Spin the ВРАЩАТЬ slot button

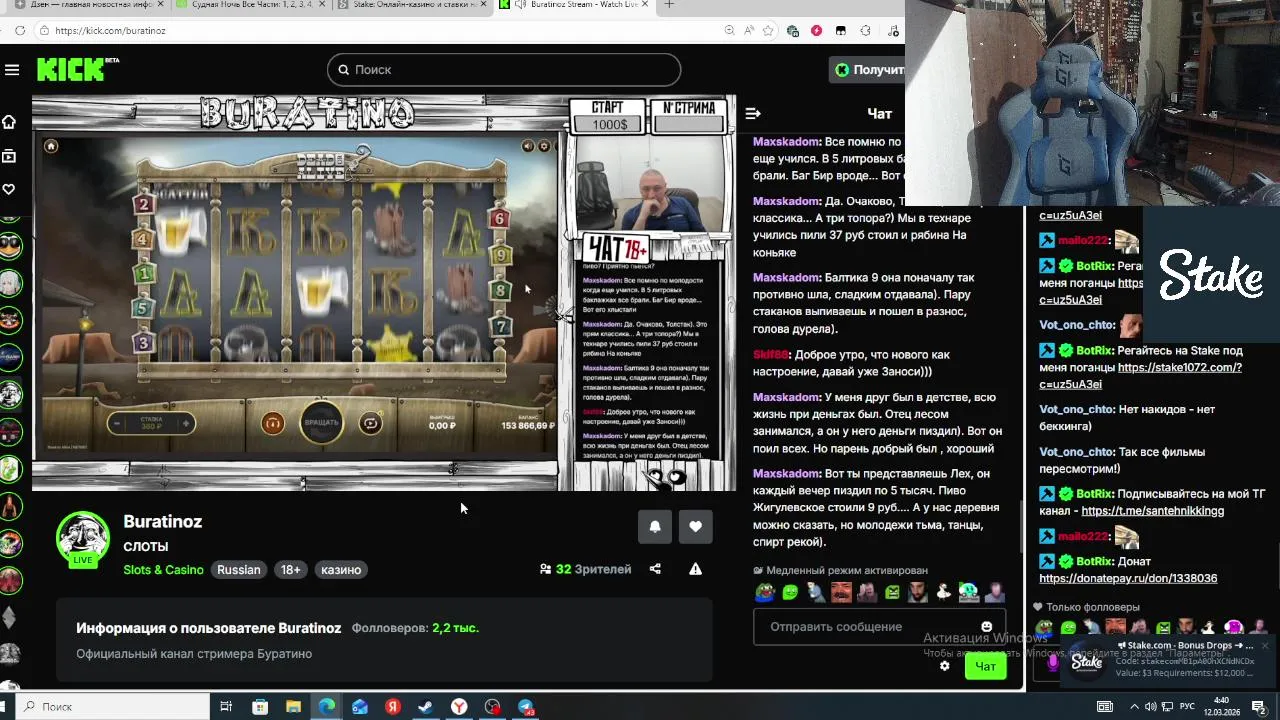coord(322,423)
